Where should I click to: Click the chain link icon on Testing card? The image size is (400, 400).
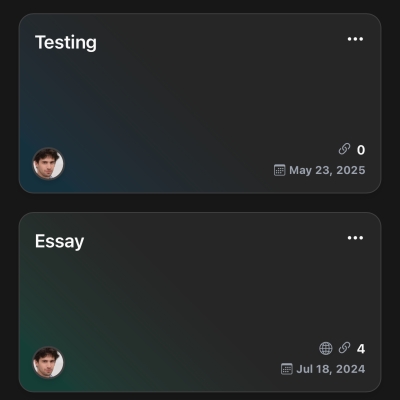[344, 149]
